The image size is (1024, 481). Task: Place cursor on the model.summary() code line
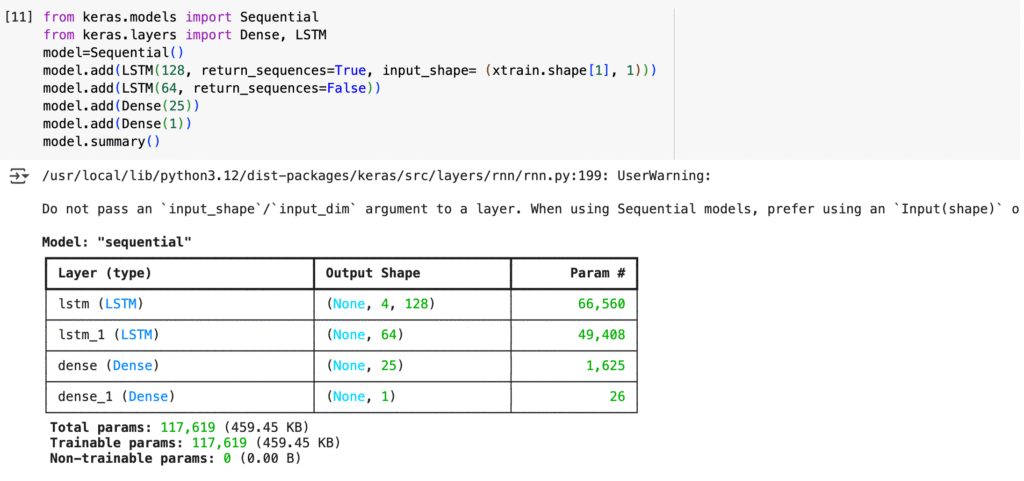click(101, 141)
